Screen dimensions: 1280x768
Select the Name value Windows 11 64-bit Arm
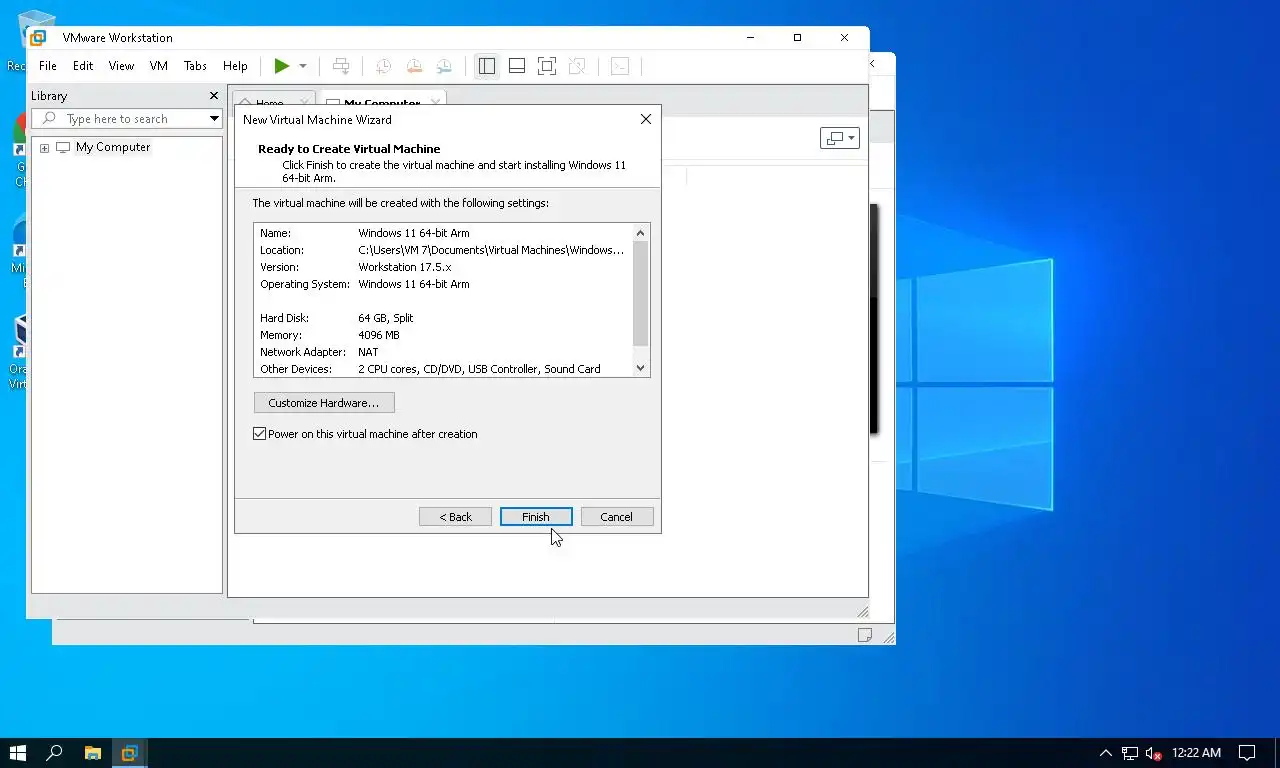point(414,233)
